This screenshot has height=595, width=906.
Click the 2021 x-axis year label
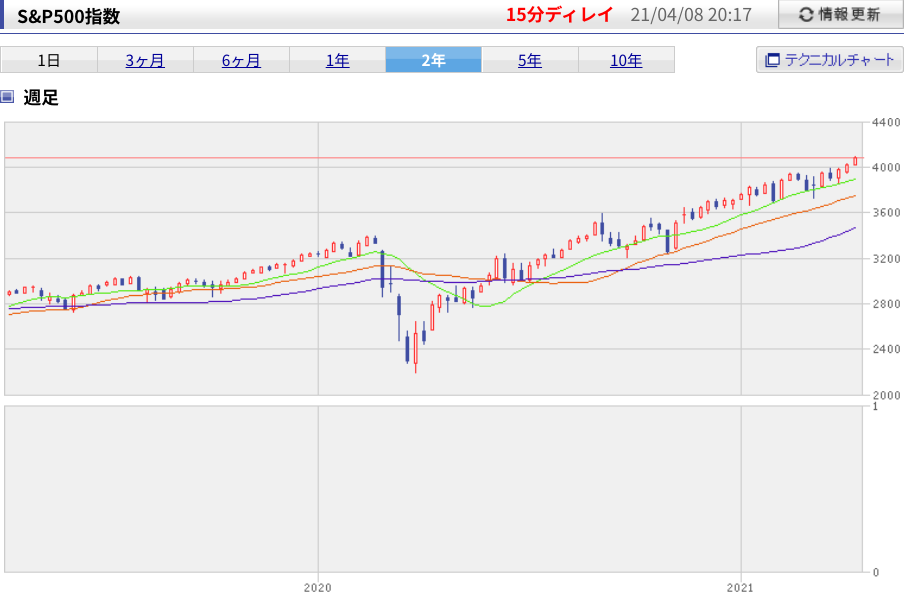click(x=740, y=587)
